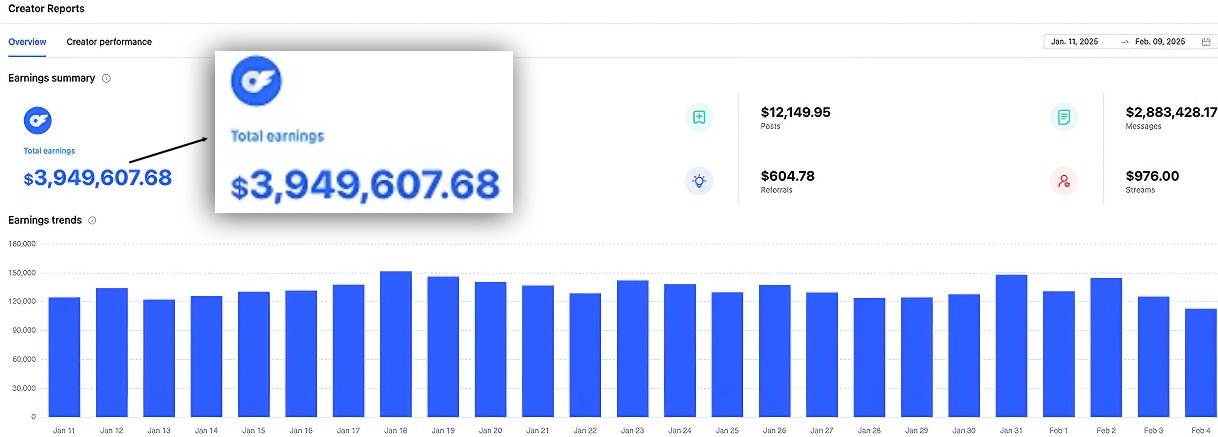Click the $976.00 Streams amount
This screenshot has width=1218, height=437.
pos(1152,176)
